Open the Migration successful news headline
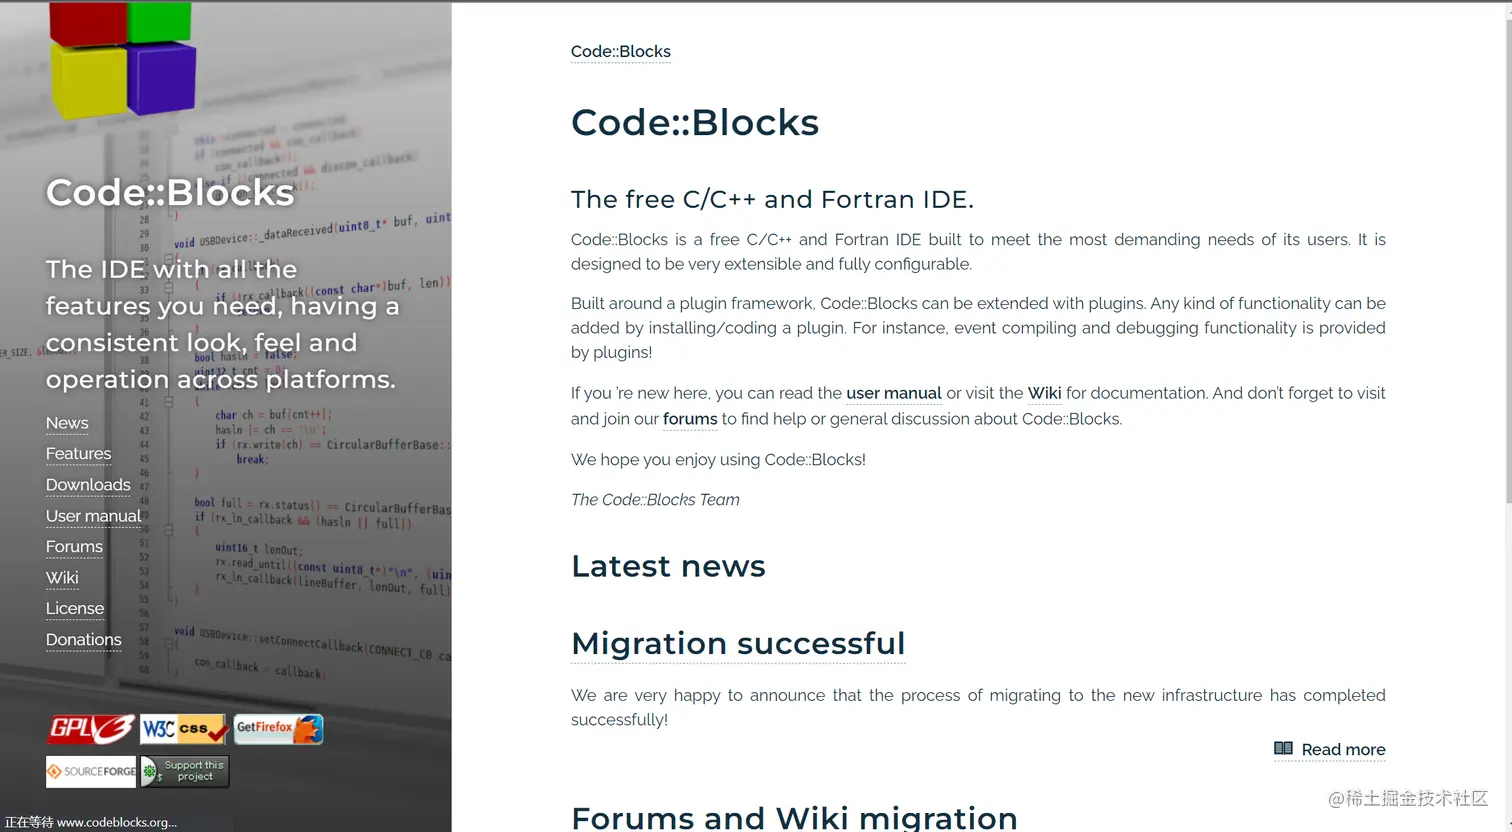Image resolution: width=1512 pixels, height=832 pixels. pyautogui.click(x=738, y=643)
